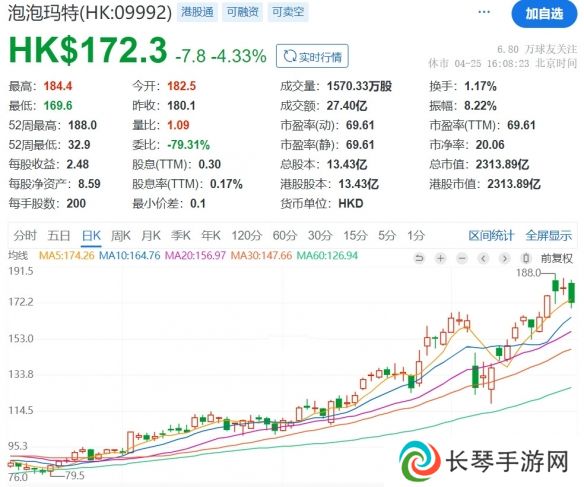The image size is (584, 487).
Task: Click the candlestick style icon
Action: [526, 258]
